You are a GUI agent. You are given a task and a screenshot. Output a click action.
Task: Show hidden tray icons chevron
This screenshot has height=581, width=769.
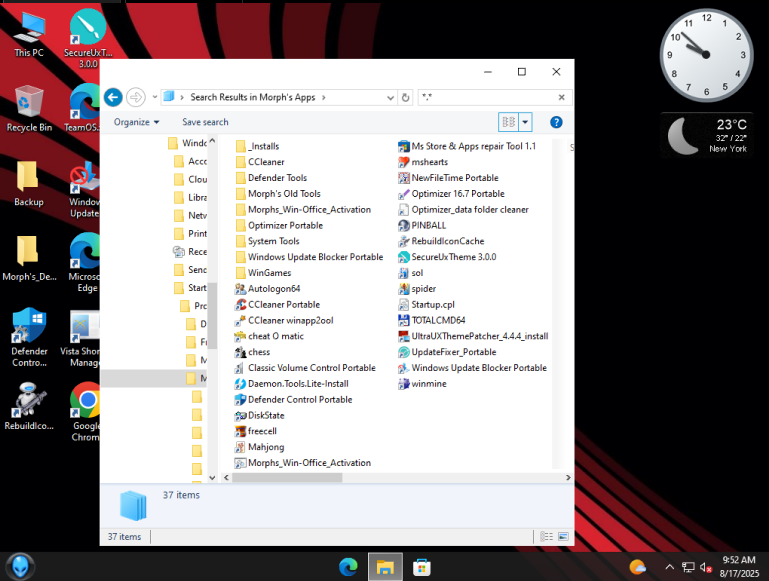click(x=669, y=567)
